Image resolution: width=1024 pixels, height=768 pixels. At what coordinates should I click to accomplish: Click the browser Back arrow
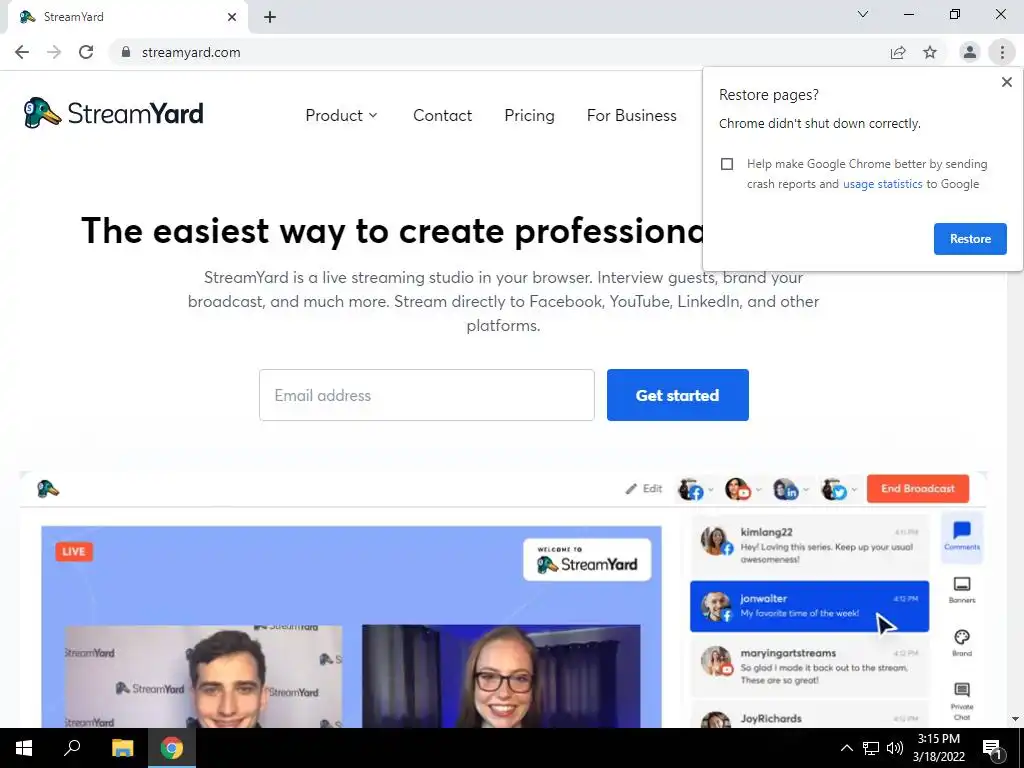point(22,52)
